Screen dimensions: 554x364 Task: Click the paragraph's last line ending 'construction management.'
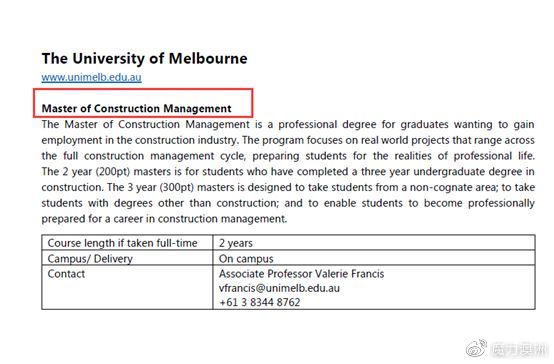(164, 219)
